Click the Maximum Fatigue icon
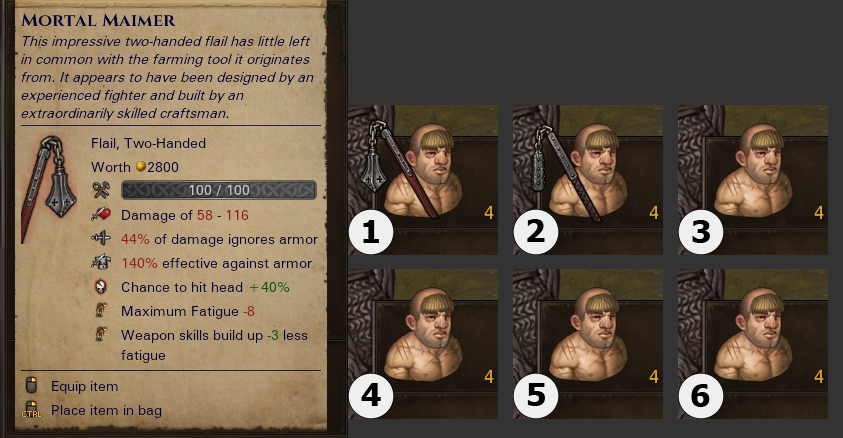Image resolution: width=843 pixels, height=438 pixels. click(101, 310)
